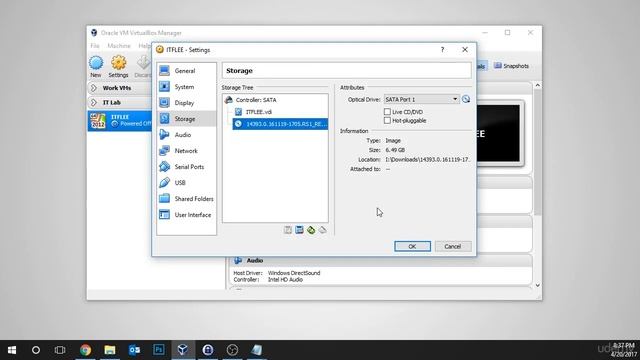Click Settings gear in VirtualBox Manager toolbar
640x360 pixels.
(x=118, y=67)
